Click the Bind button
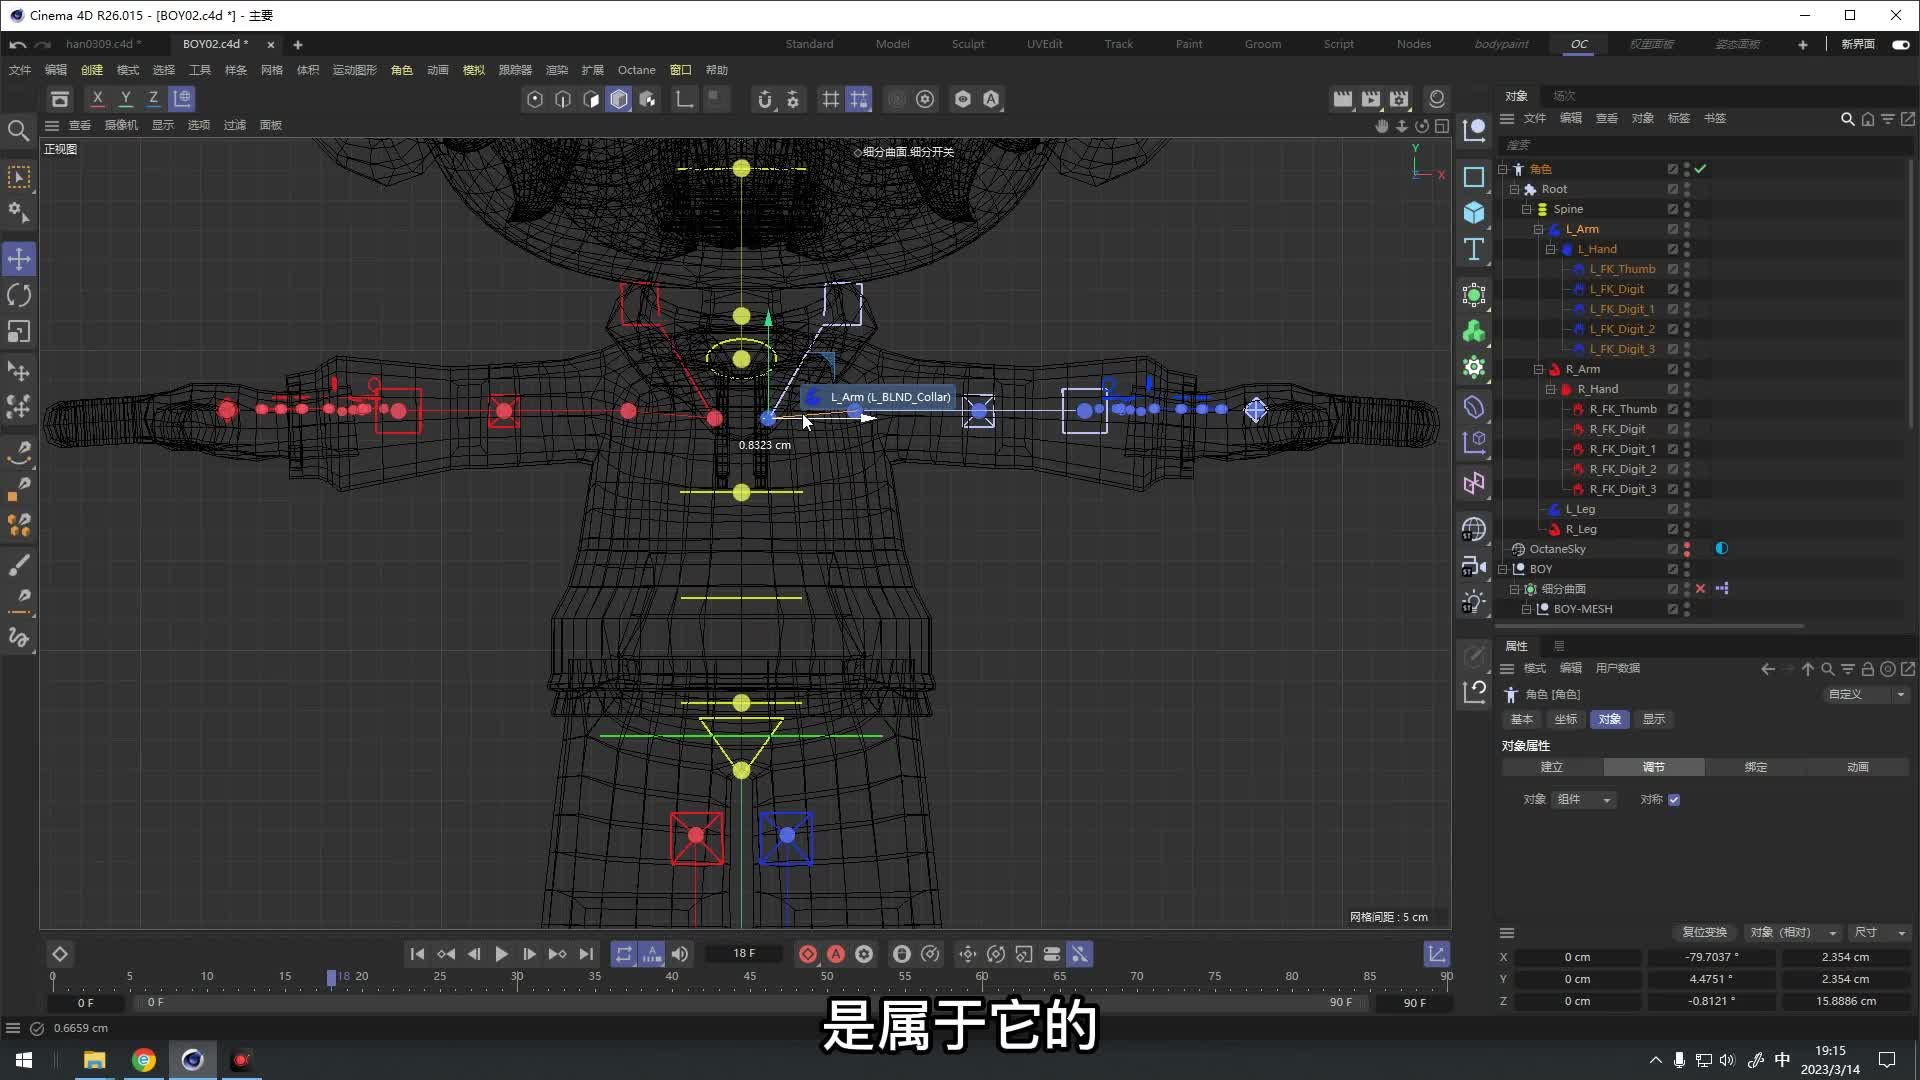Viewport: 1920px width, 1080px height. click(x=1756, y=767)
